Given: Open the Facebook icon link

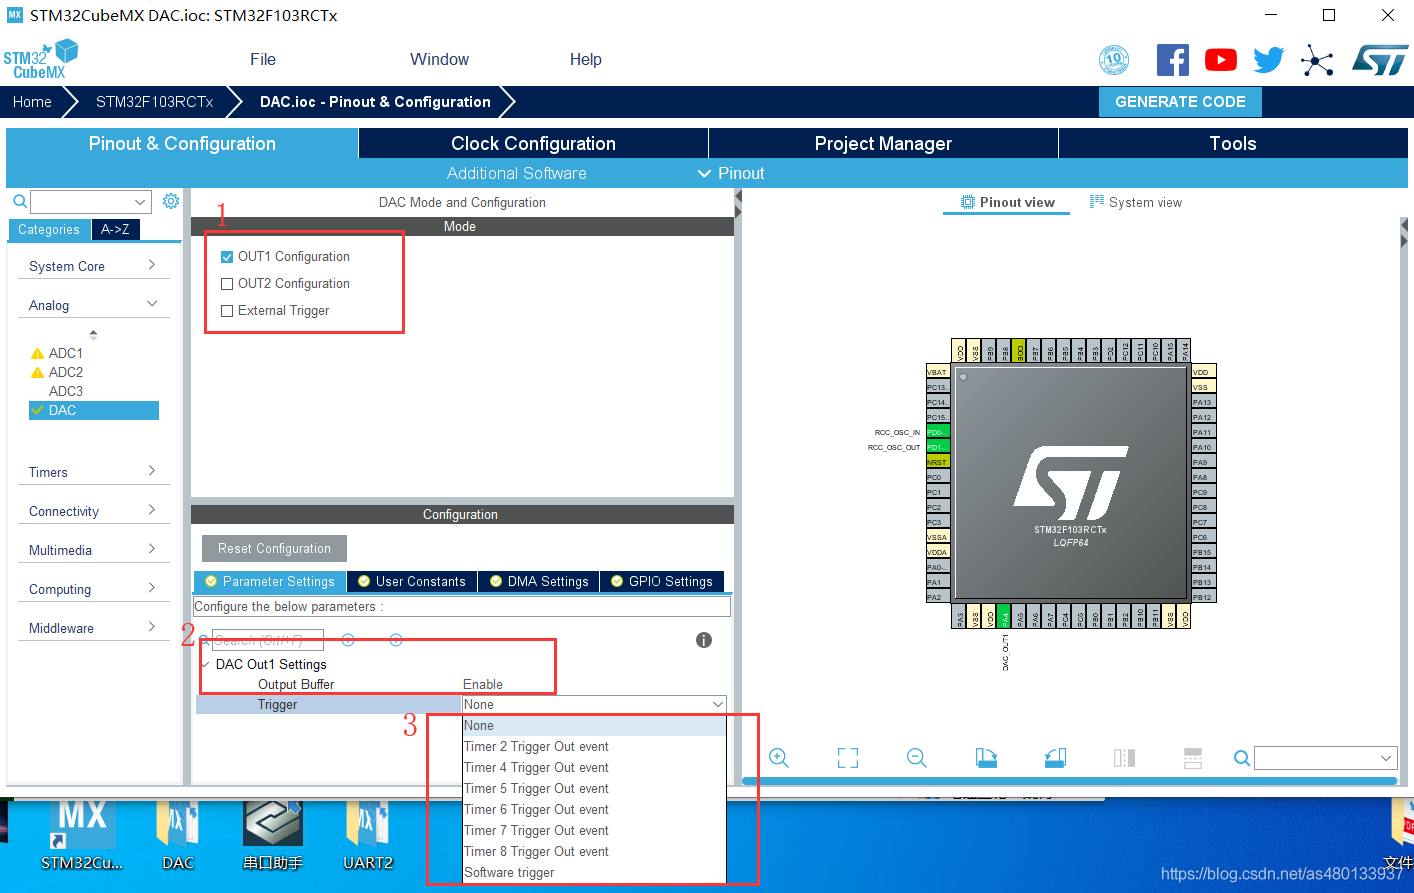Looking at the screenshot, I should pos(1173,60).
